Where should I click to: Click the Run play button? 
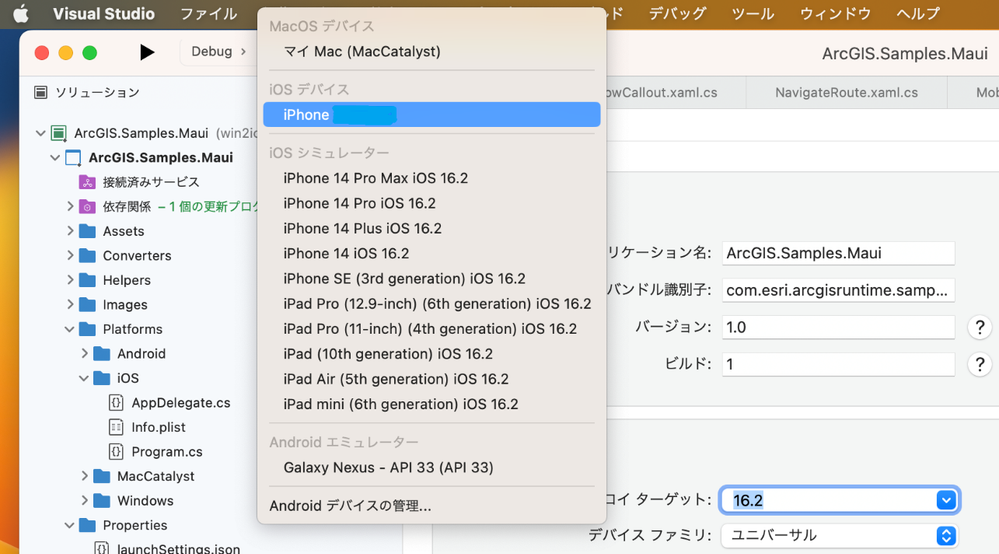tap(147, 52)
